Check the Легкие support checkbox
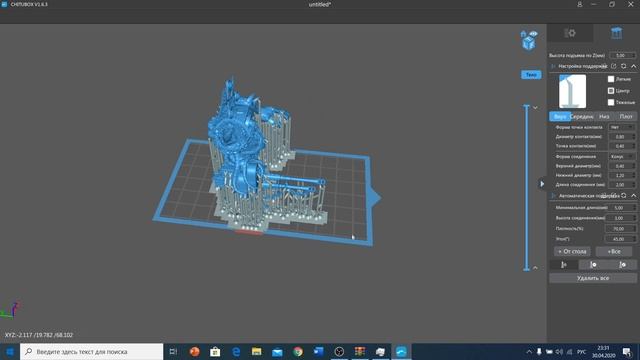 (x=611, y=79)
